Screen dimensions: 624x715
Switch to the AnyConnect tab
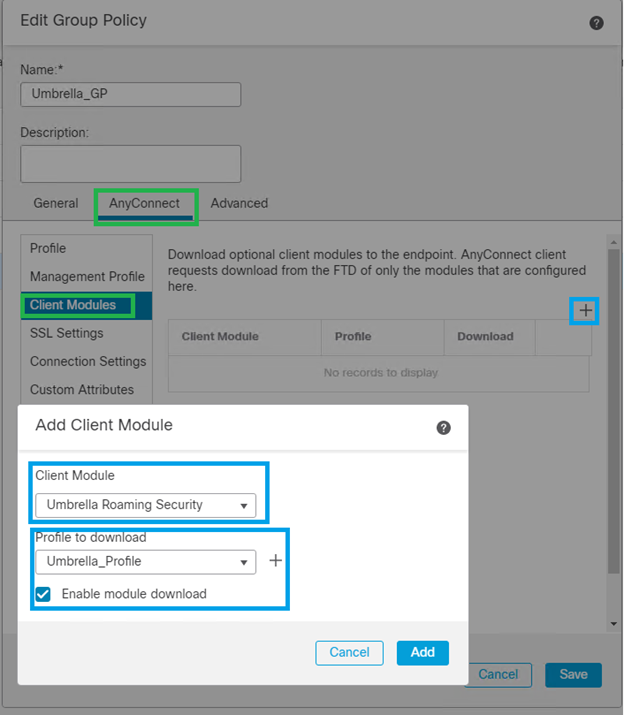(144, 203)
